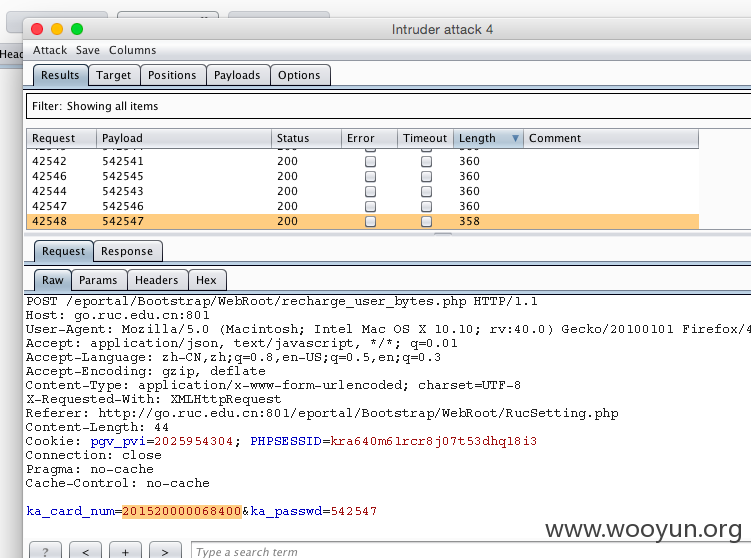This screenshot has width=751, height=558.
Task: Toggle Error checkbox for payload 542543
Action: 370,192
